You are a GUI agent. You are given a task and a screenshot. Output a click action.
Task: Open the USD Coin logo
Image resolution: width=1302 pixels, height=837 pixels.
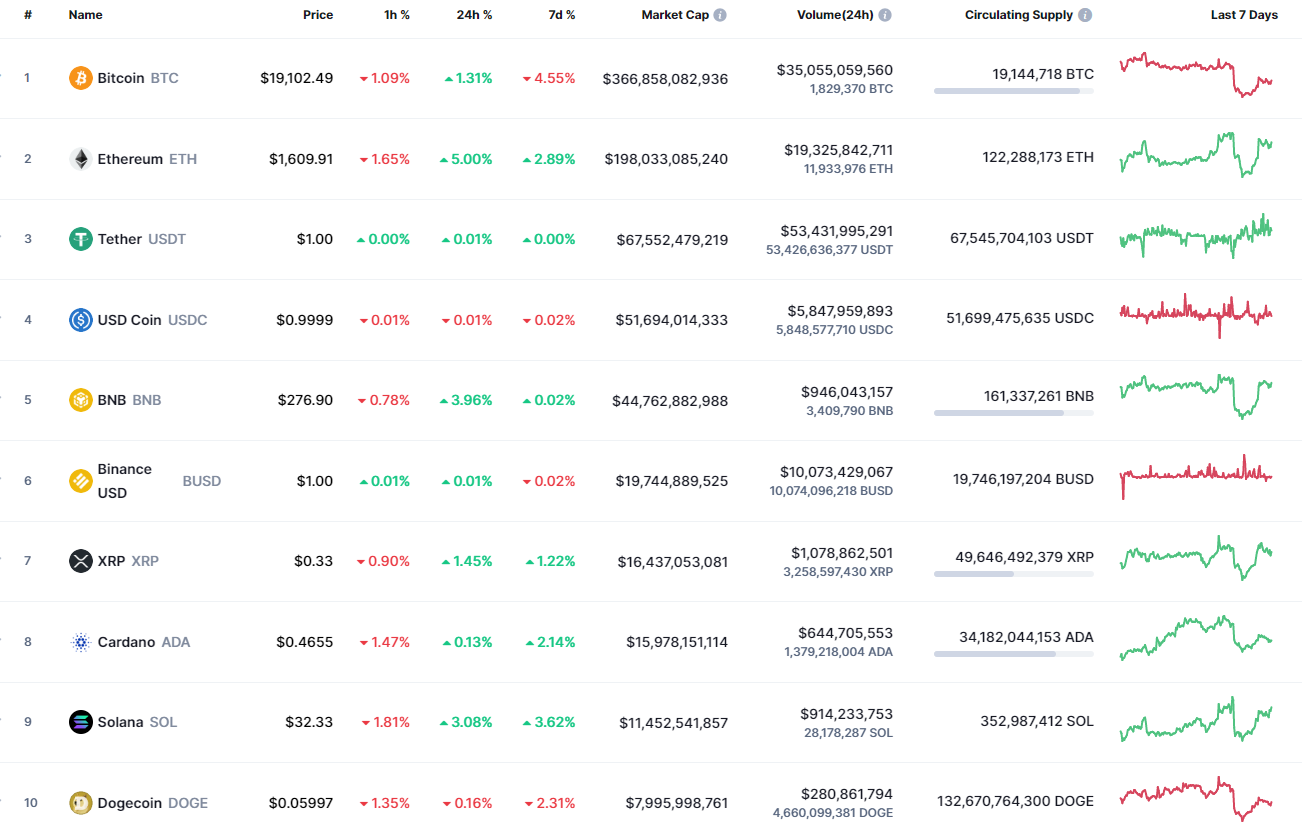point(78,319)
